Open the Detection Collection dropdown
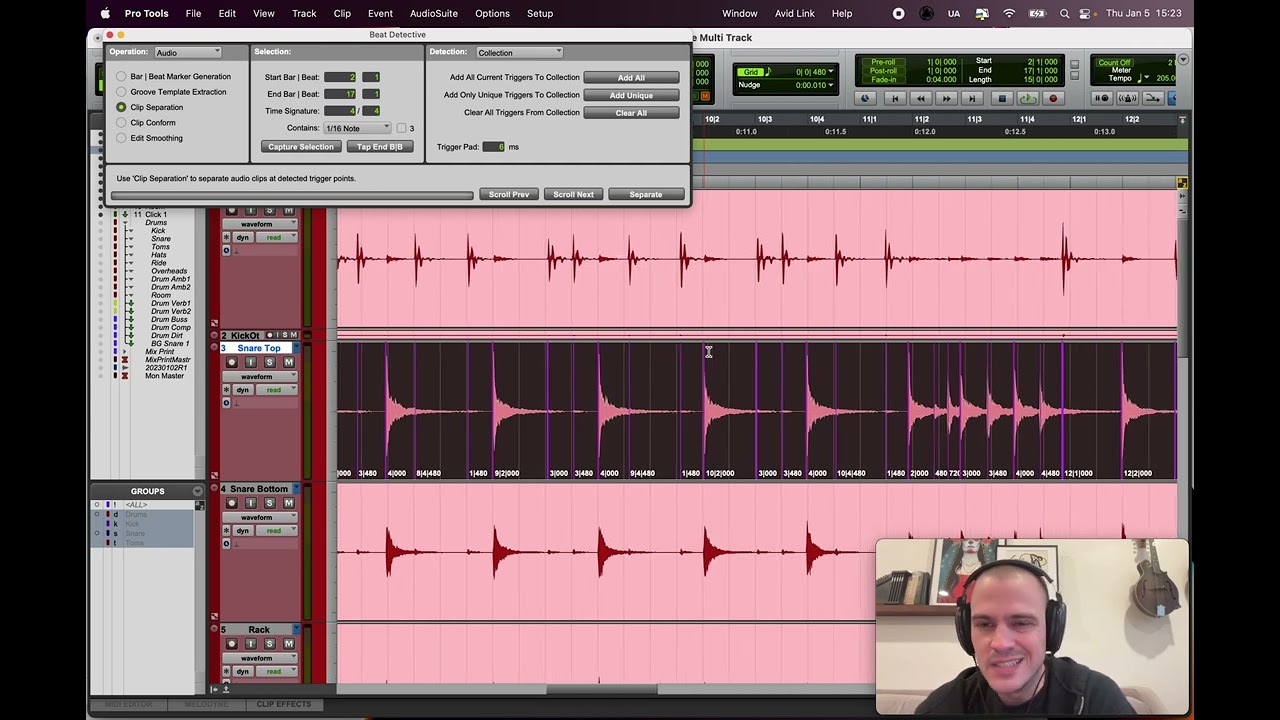The width and height of the screenshot is (1280, 720). [x=519, y=52]
